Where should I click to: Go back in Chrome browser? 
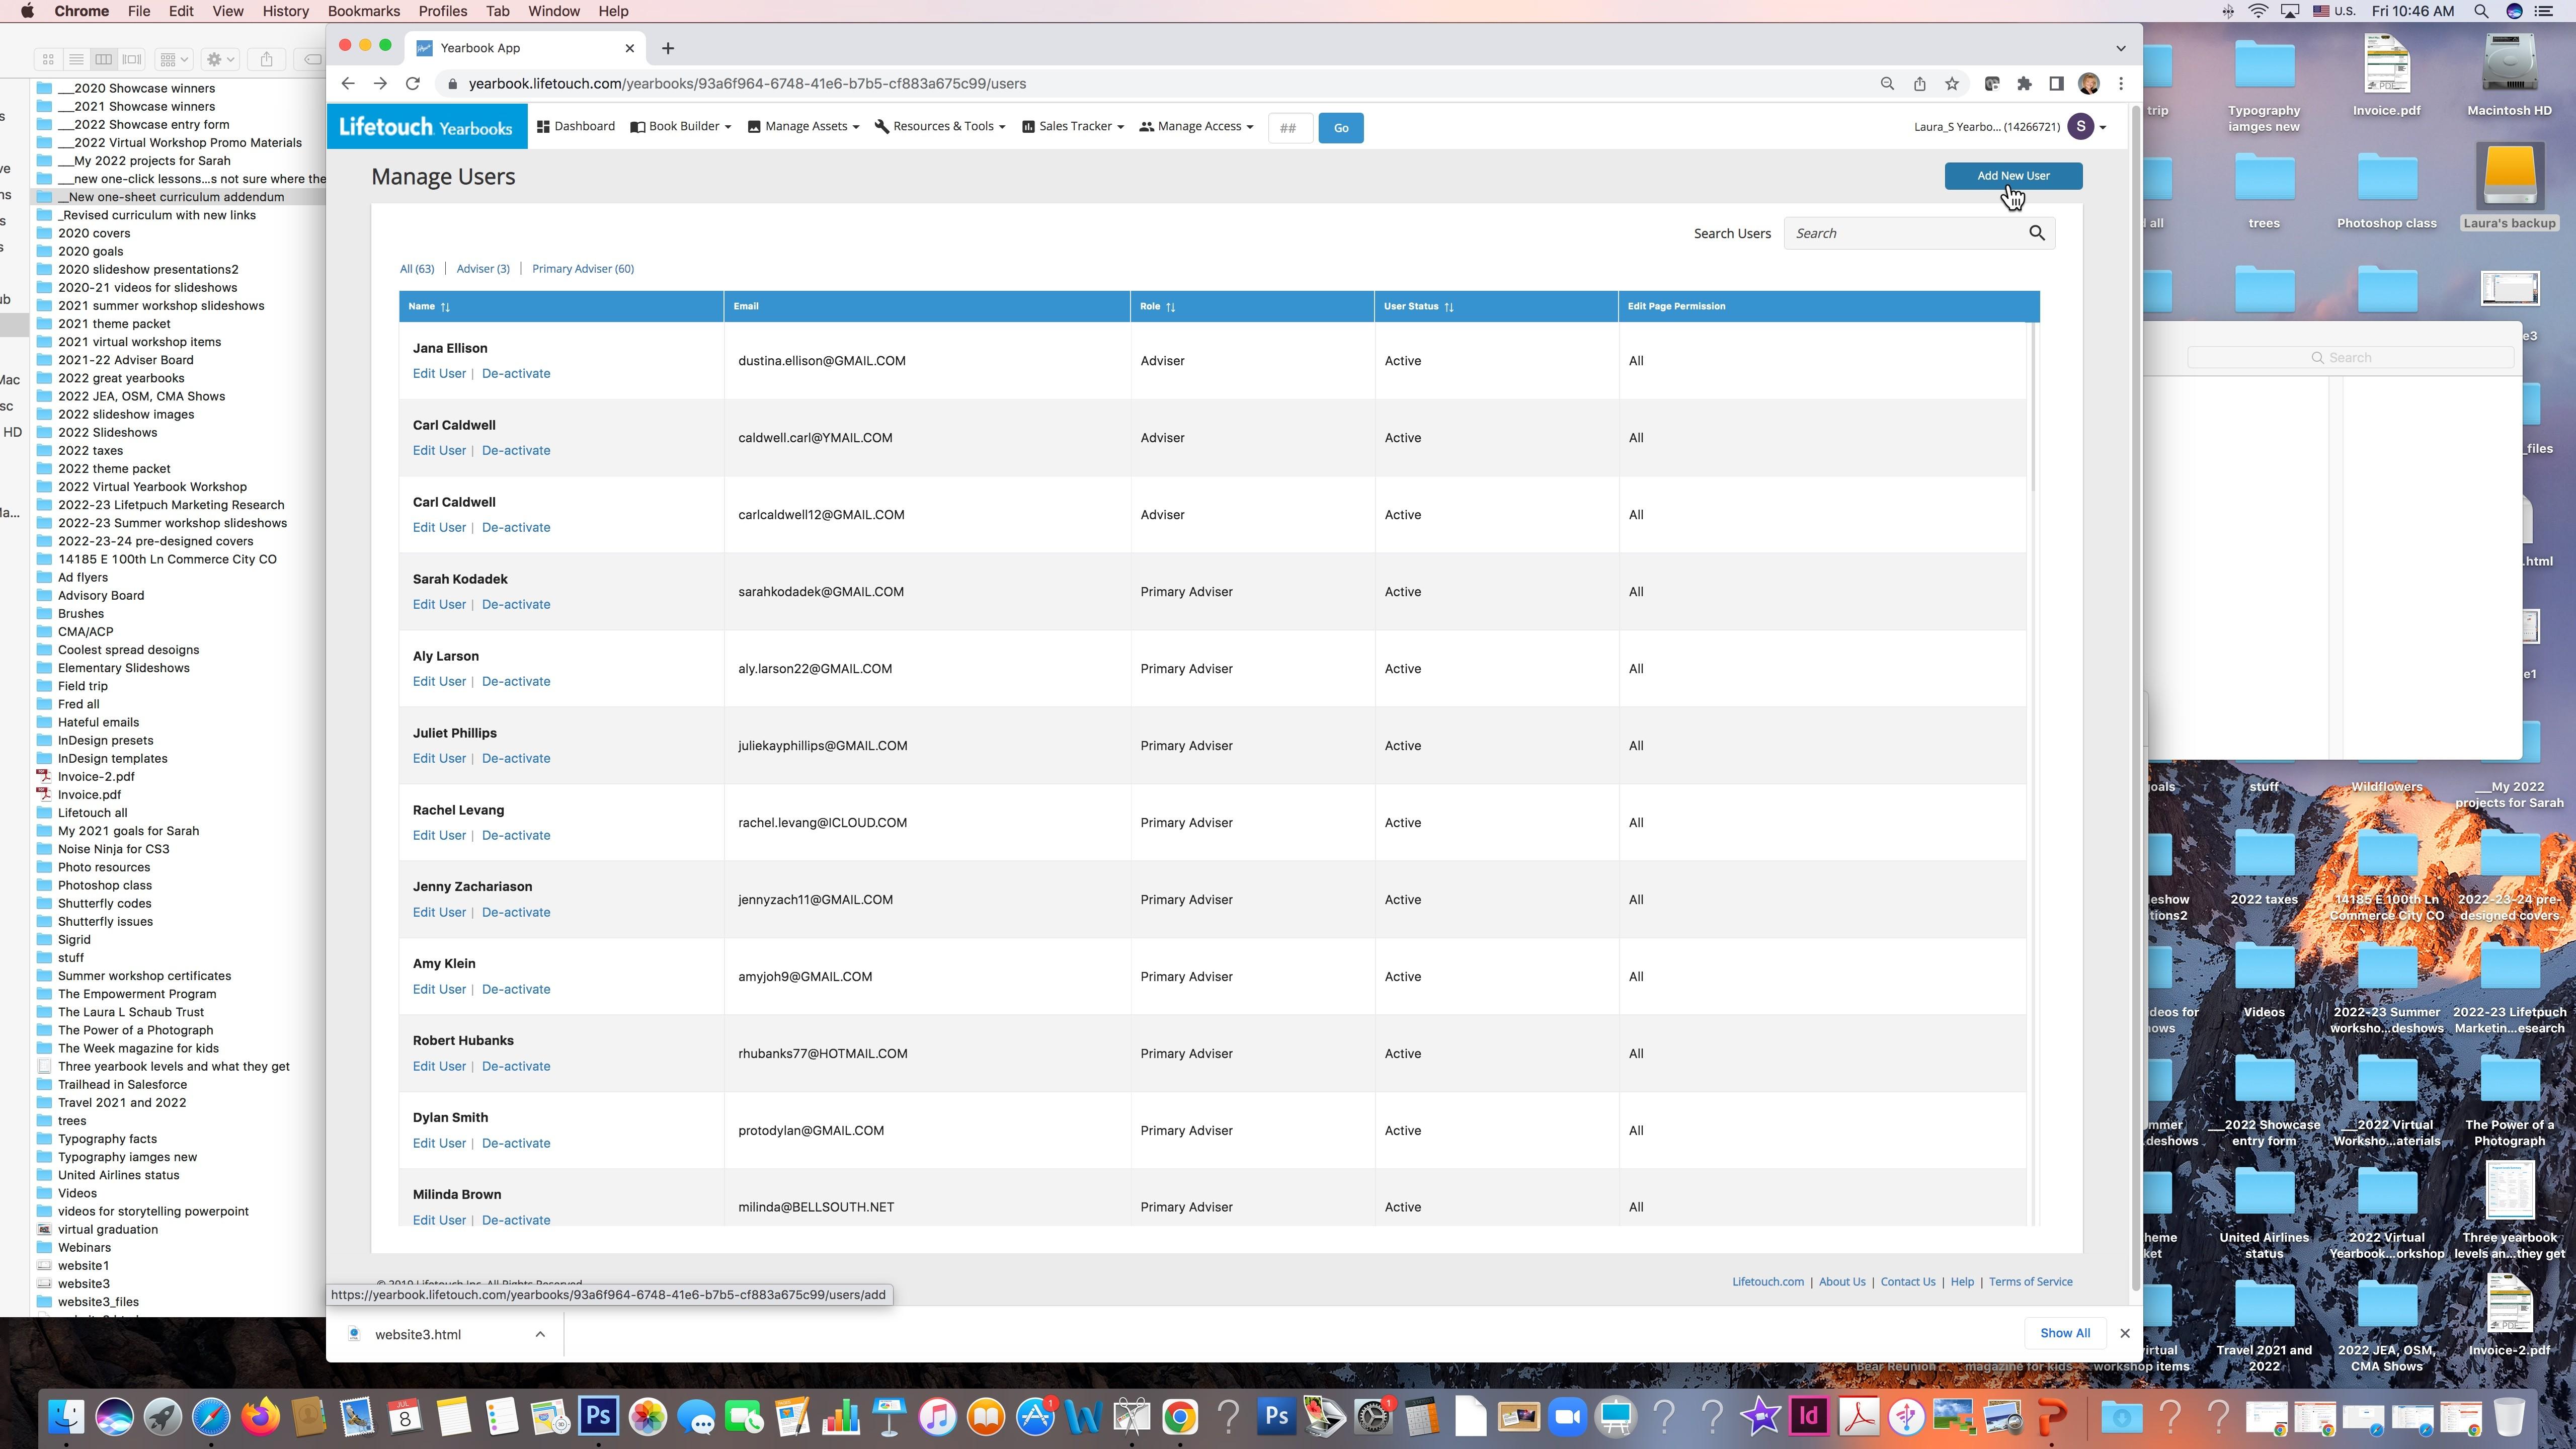[347, 84]
